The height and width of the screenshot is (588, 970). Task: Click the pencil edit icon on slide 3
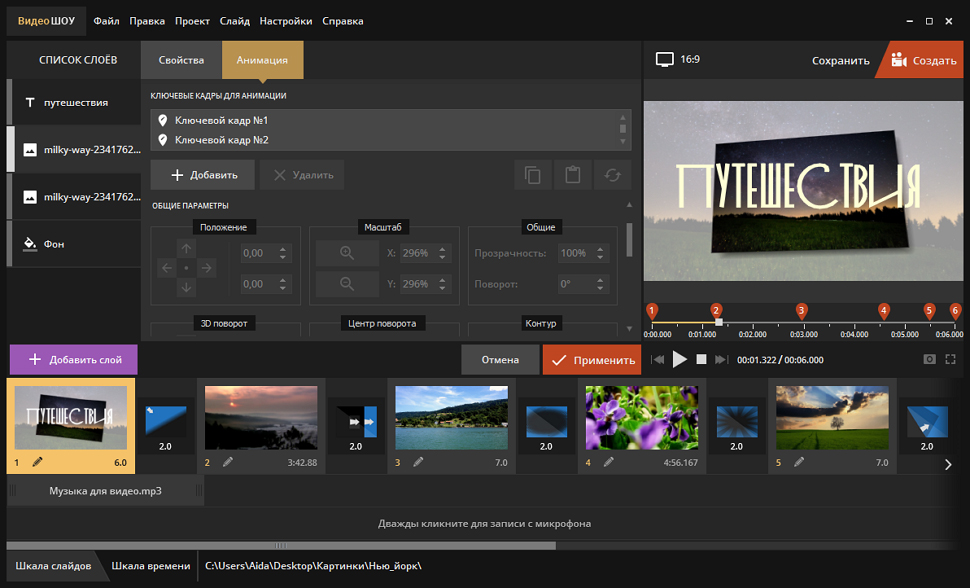point(418,462)
